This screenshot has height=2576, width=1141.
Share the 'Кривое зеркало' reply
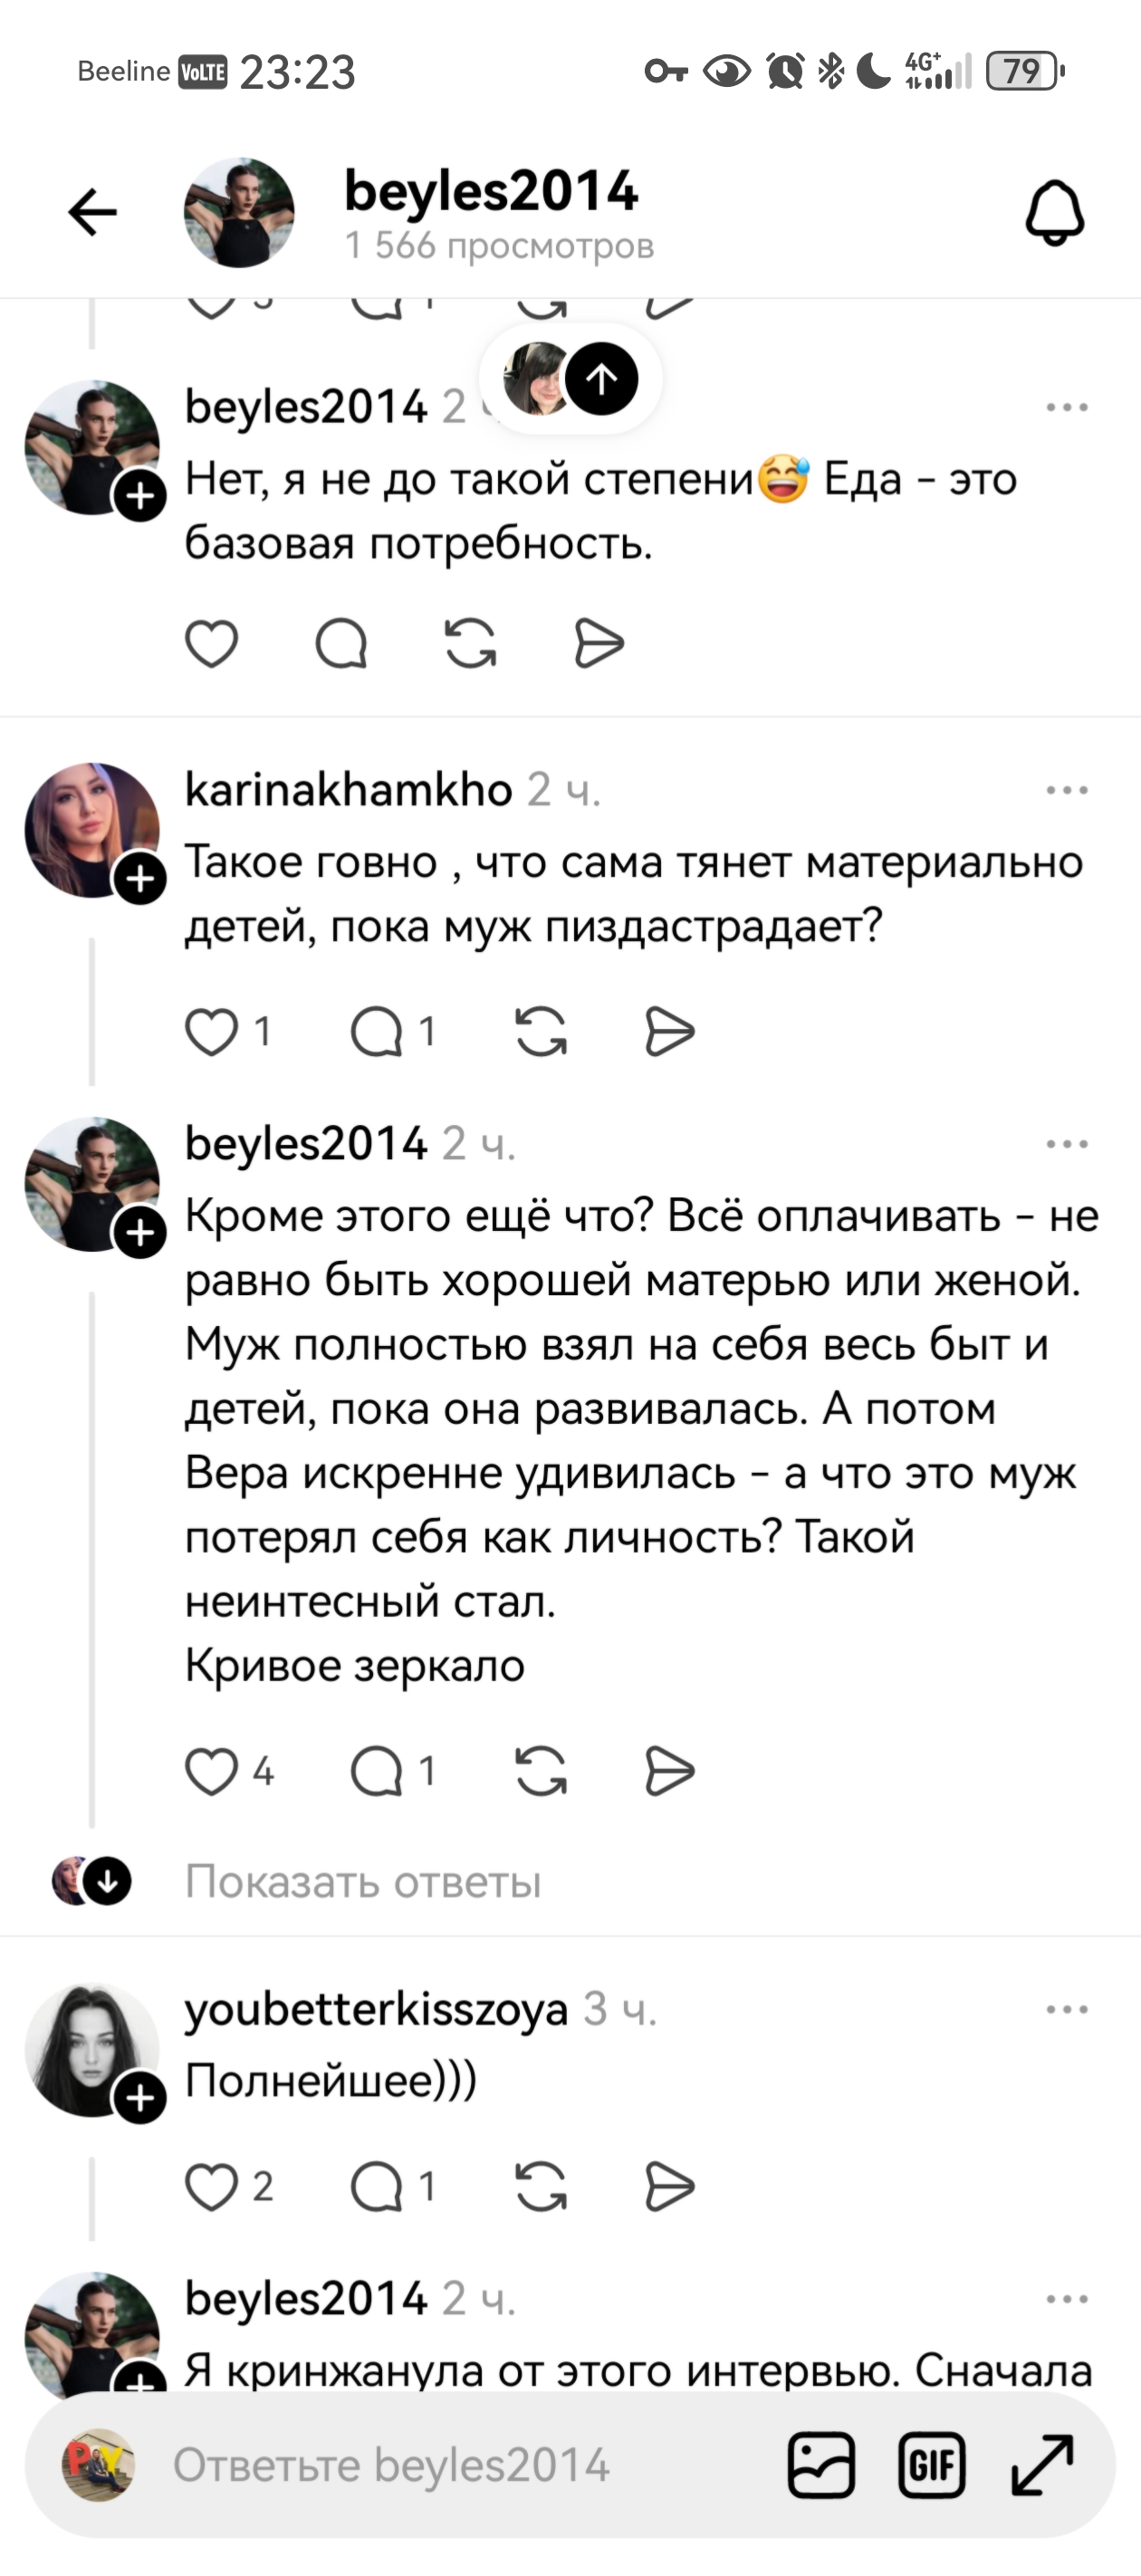pyautogui.click(x=670, y=1771)
